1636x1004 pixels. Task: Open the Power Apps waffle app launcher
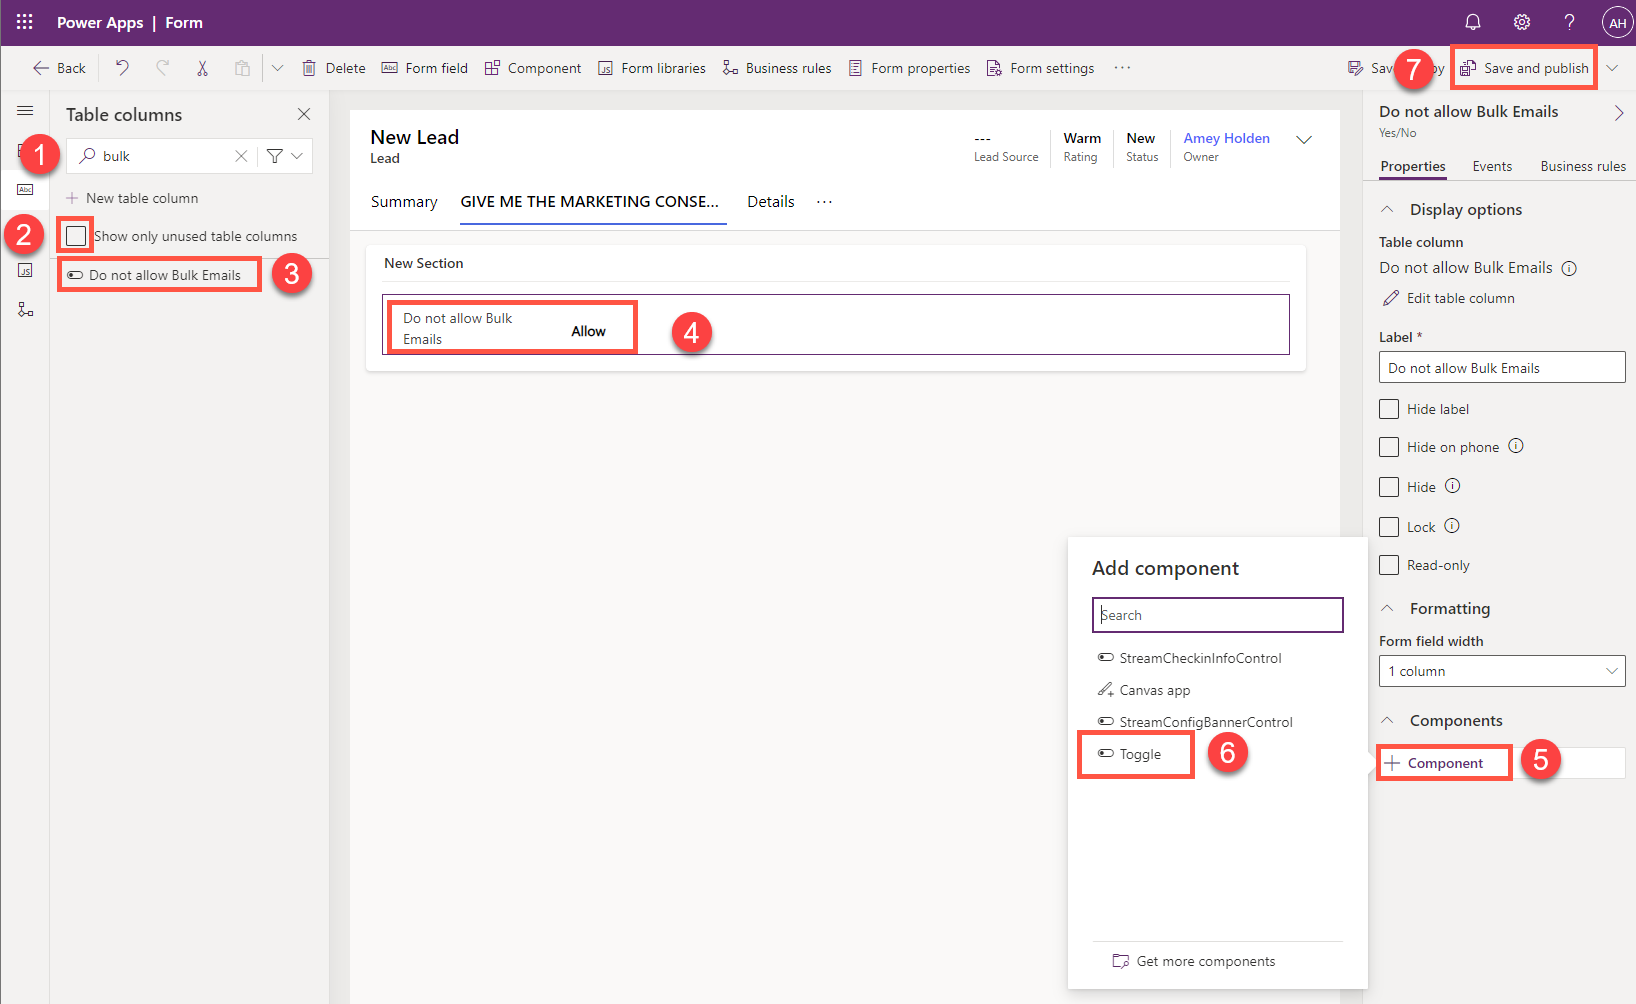point(24,21)
